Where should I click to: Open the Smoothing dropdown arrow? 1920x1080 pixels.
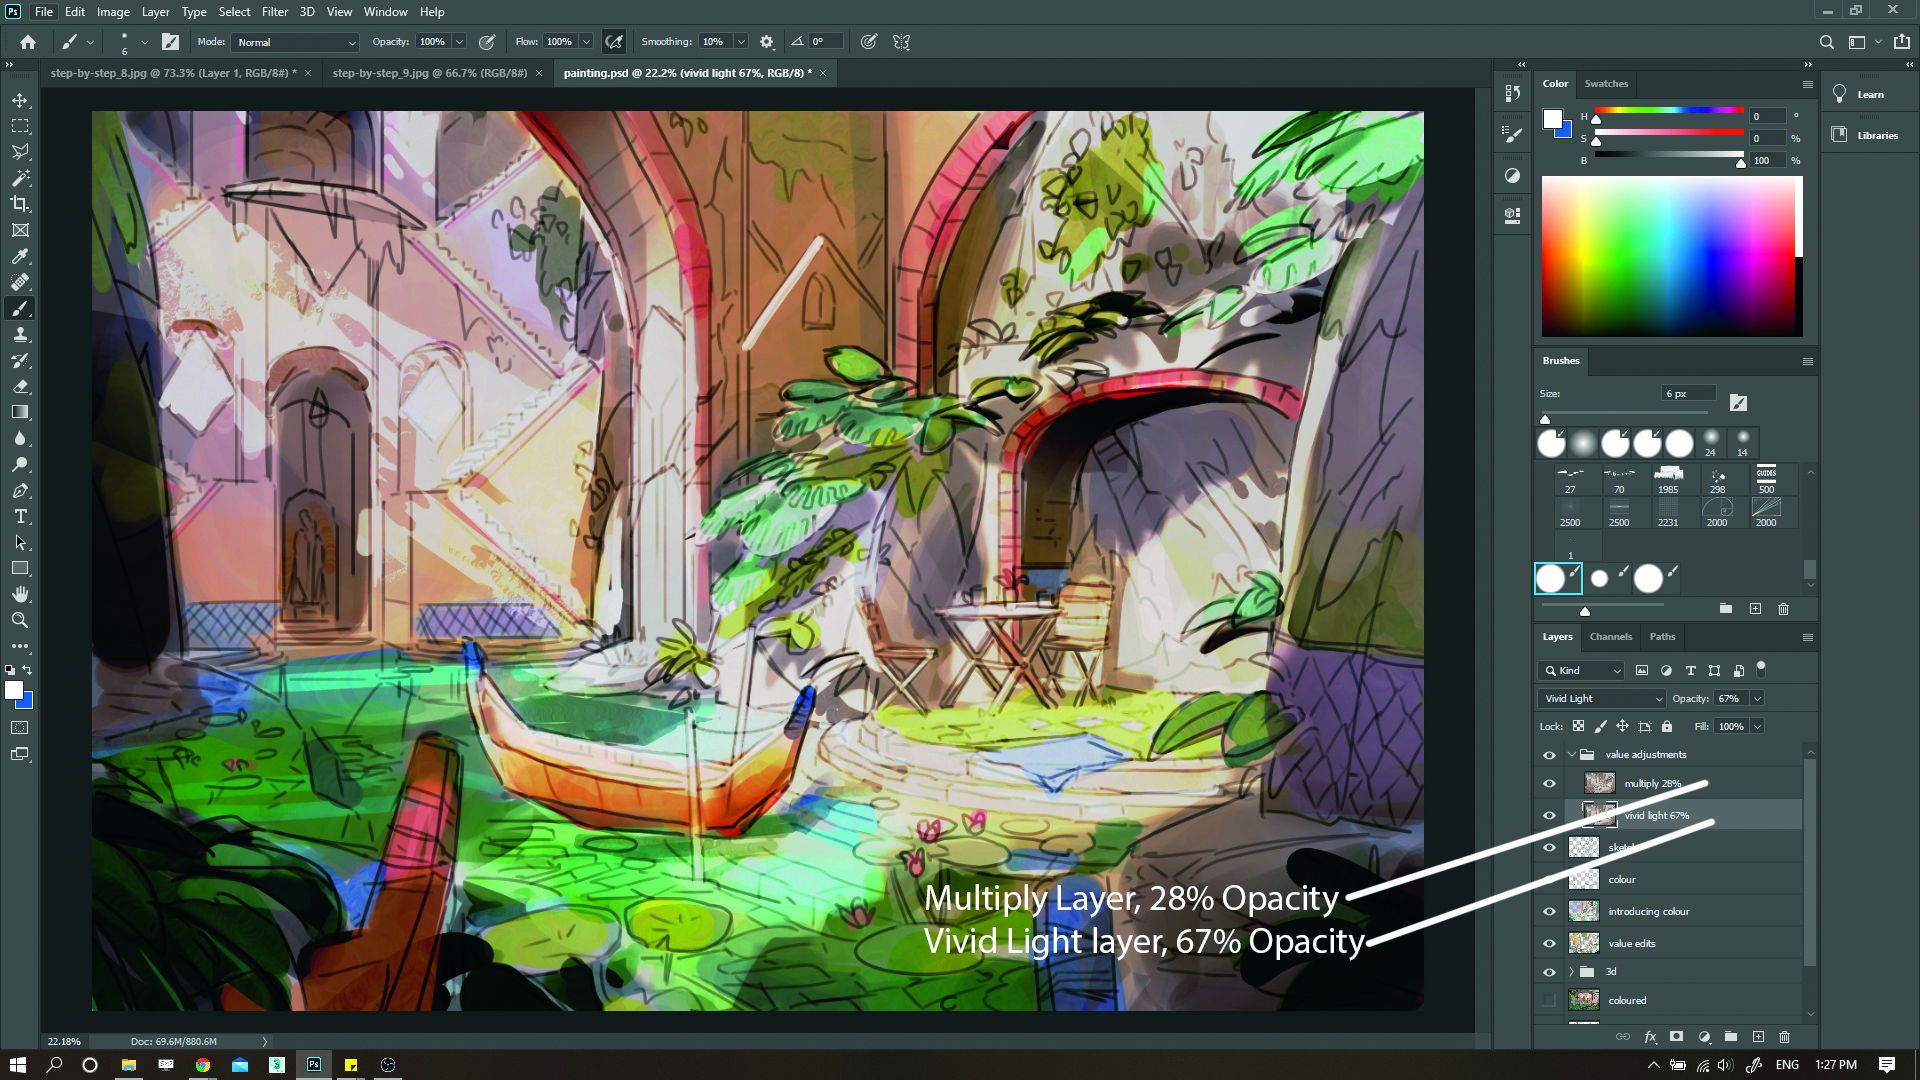[x=741, y=42]
